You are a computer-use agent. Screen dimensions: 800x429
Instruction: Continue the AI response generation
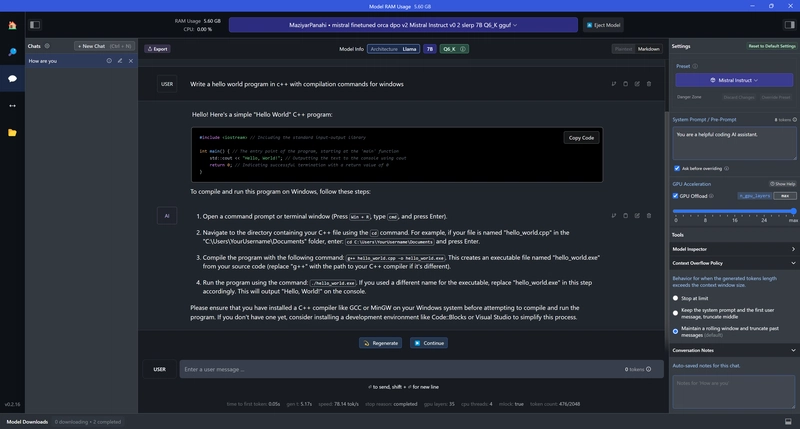(x=429, y=343)
